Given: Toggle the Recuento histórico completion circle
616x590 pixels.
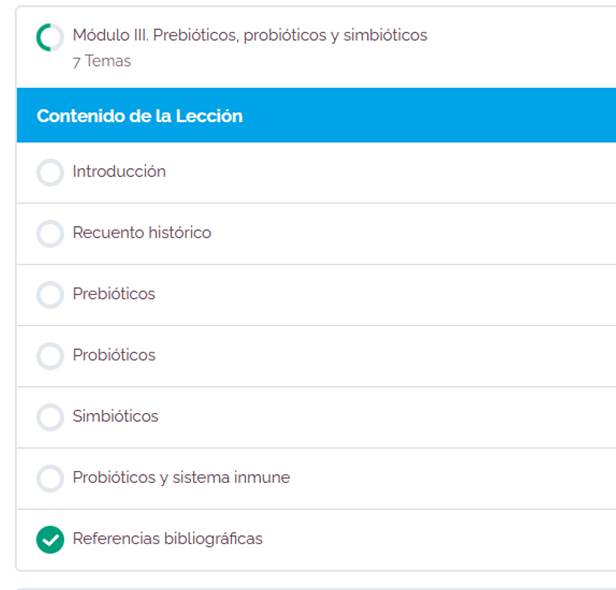Looking at the screenshot, I should [49, 234].
